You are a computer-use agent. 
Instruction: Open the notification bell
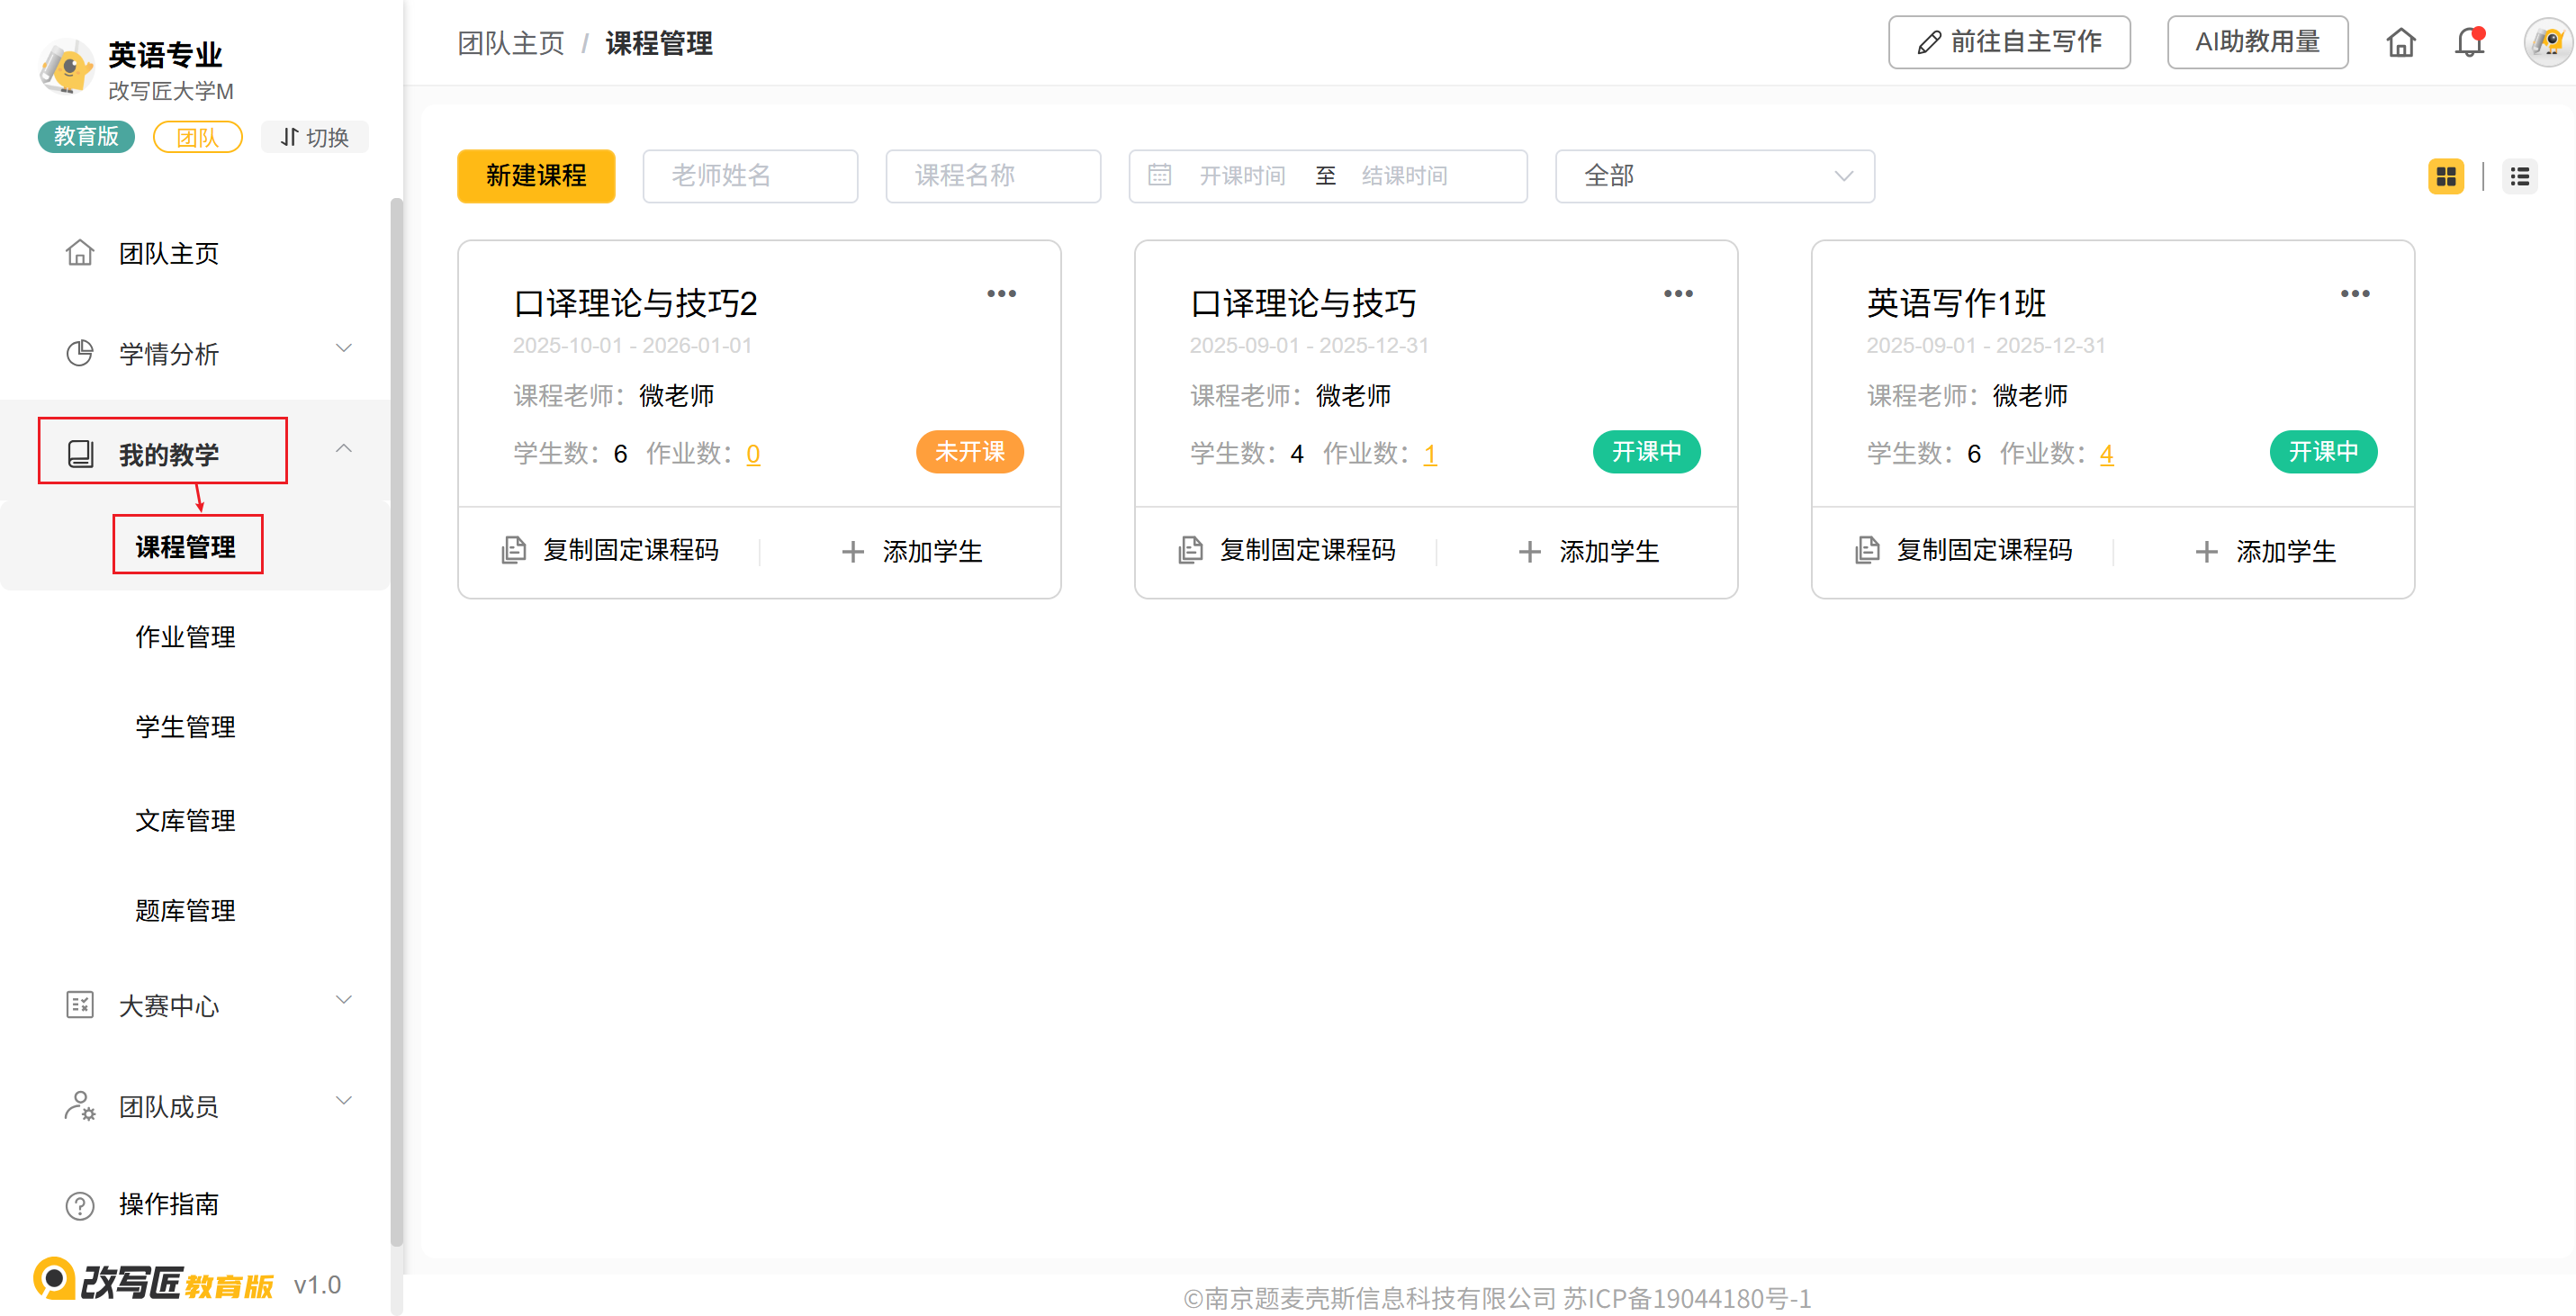click(x=2469, y=43)
